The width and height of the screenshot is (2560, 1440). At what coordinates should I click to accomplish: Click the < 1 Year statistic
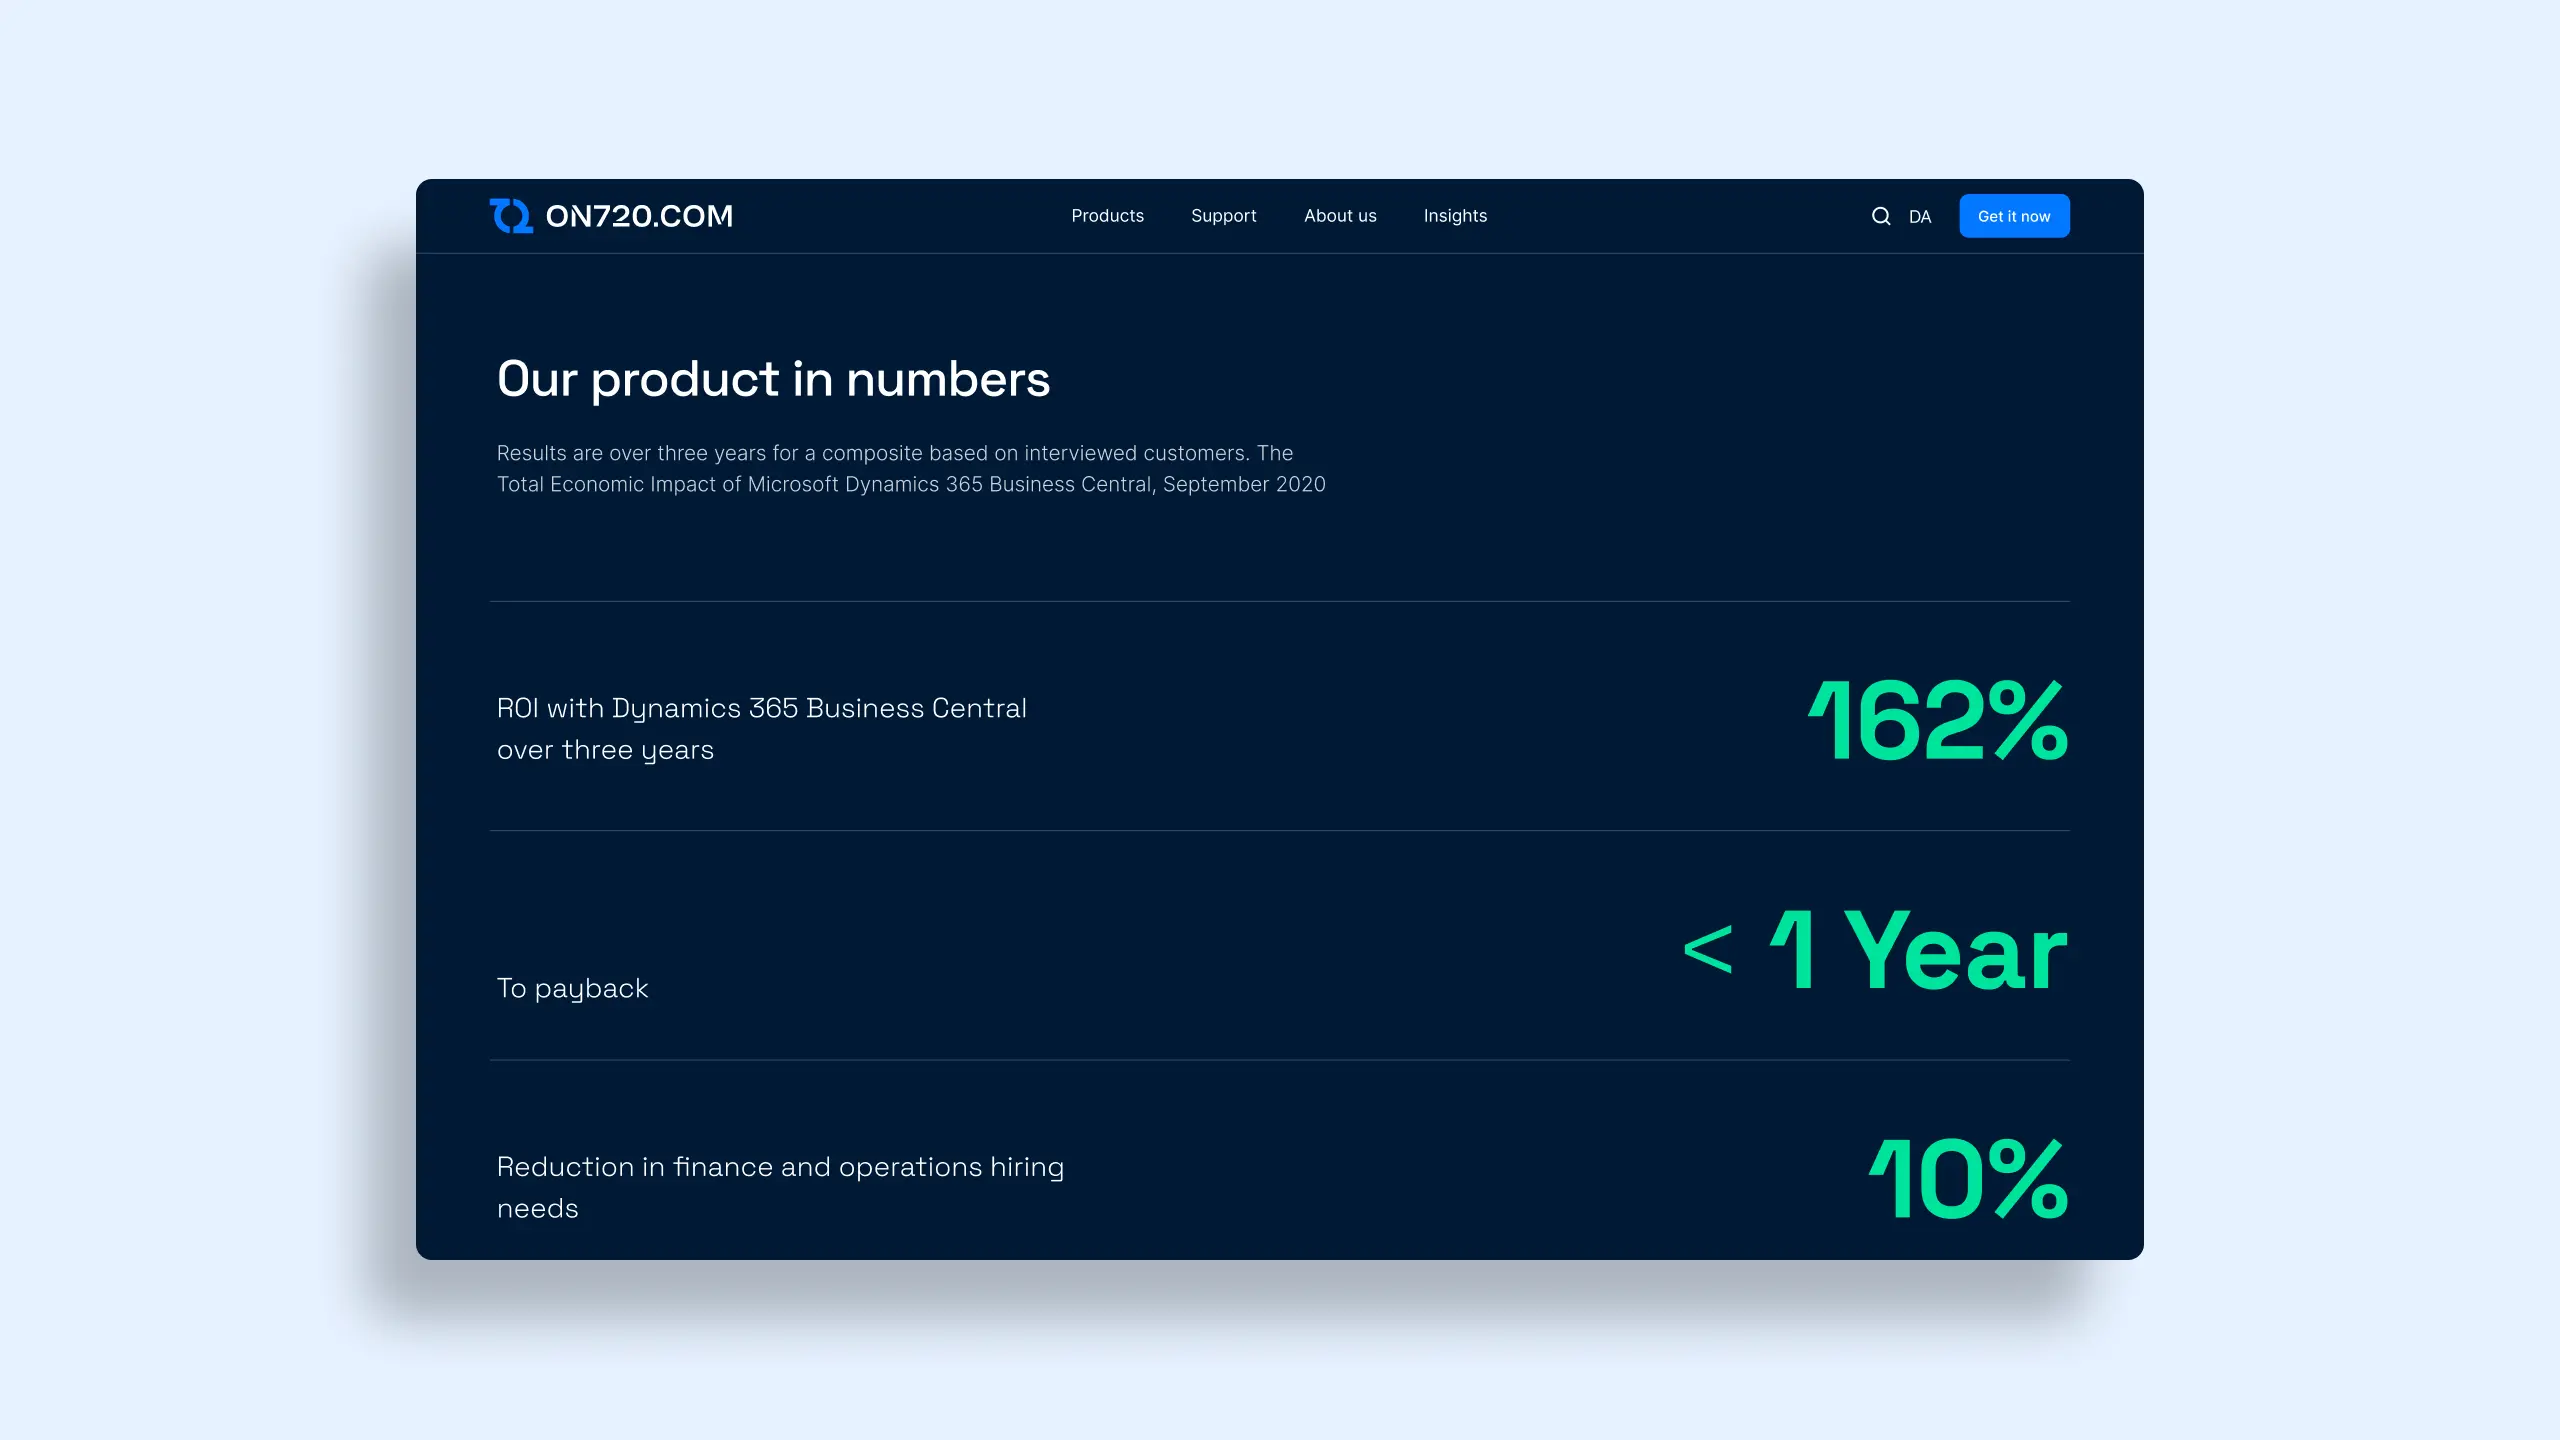1875,950
